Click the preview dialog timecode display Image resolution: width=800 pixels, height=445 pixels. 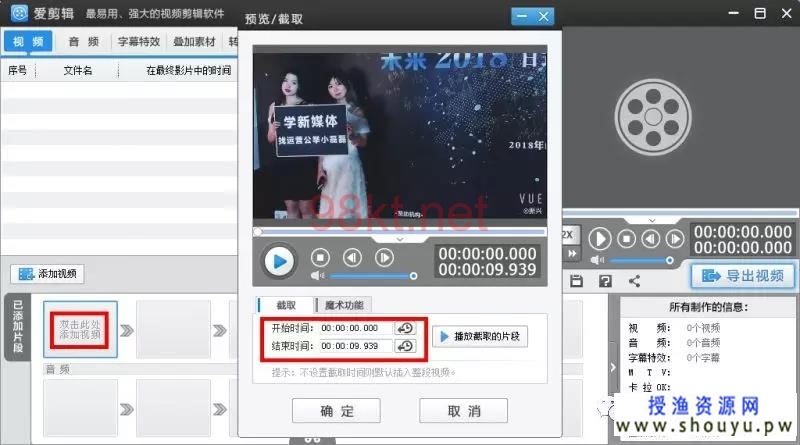487,262
